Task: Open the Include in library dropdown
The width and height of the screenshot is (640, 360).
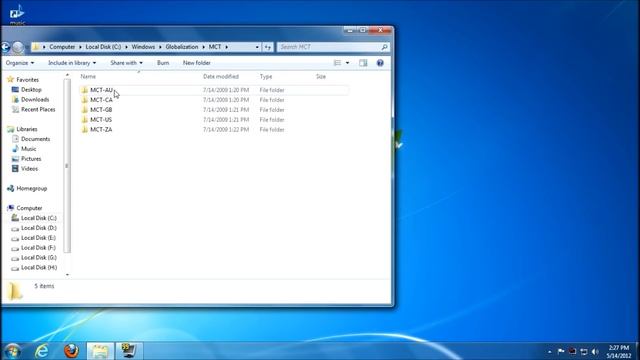Action: pos(72,63)
